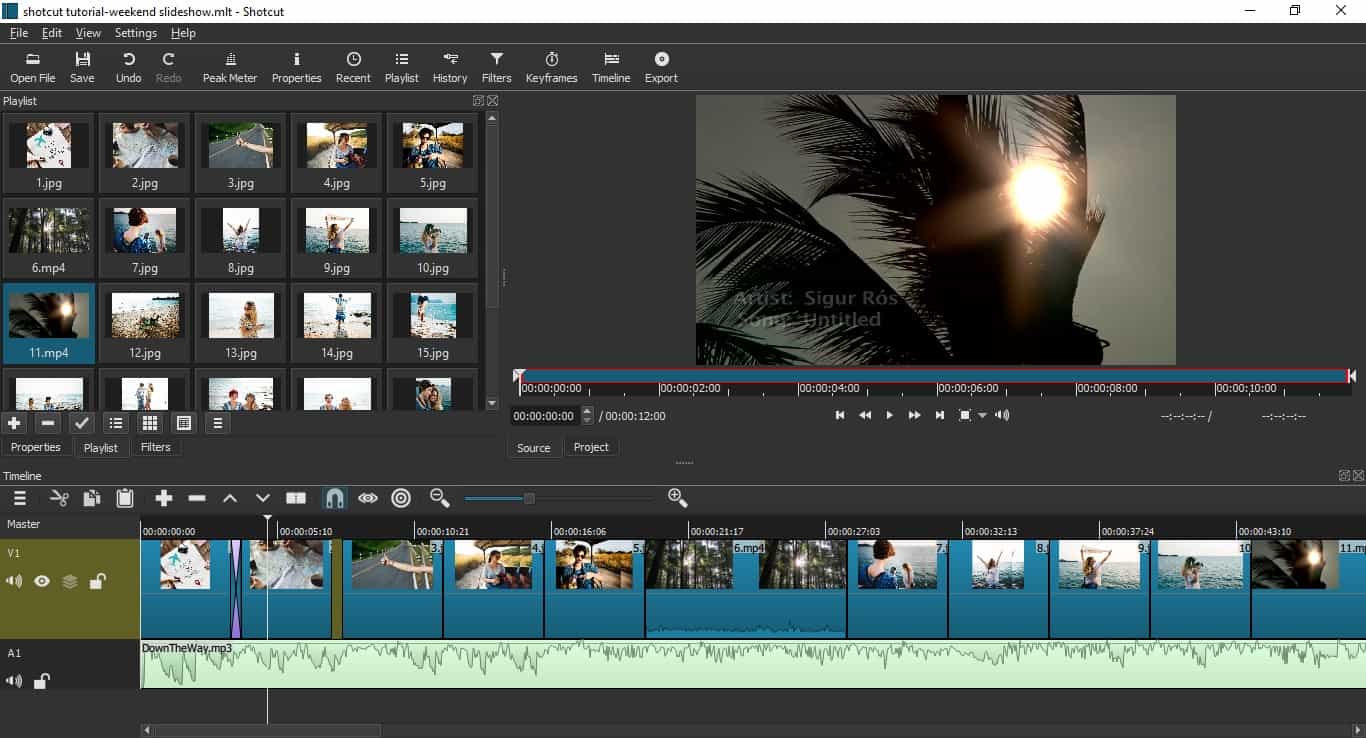
Task: Toggle V1 track compositing layers icon
Action: [70, 581]
